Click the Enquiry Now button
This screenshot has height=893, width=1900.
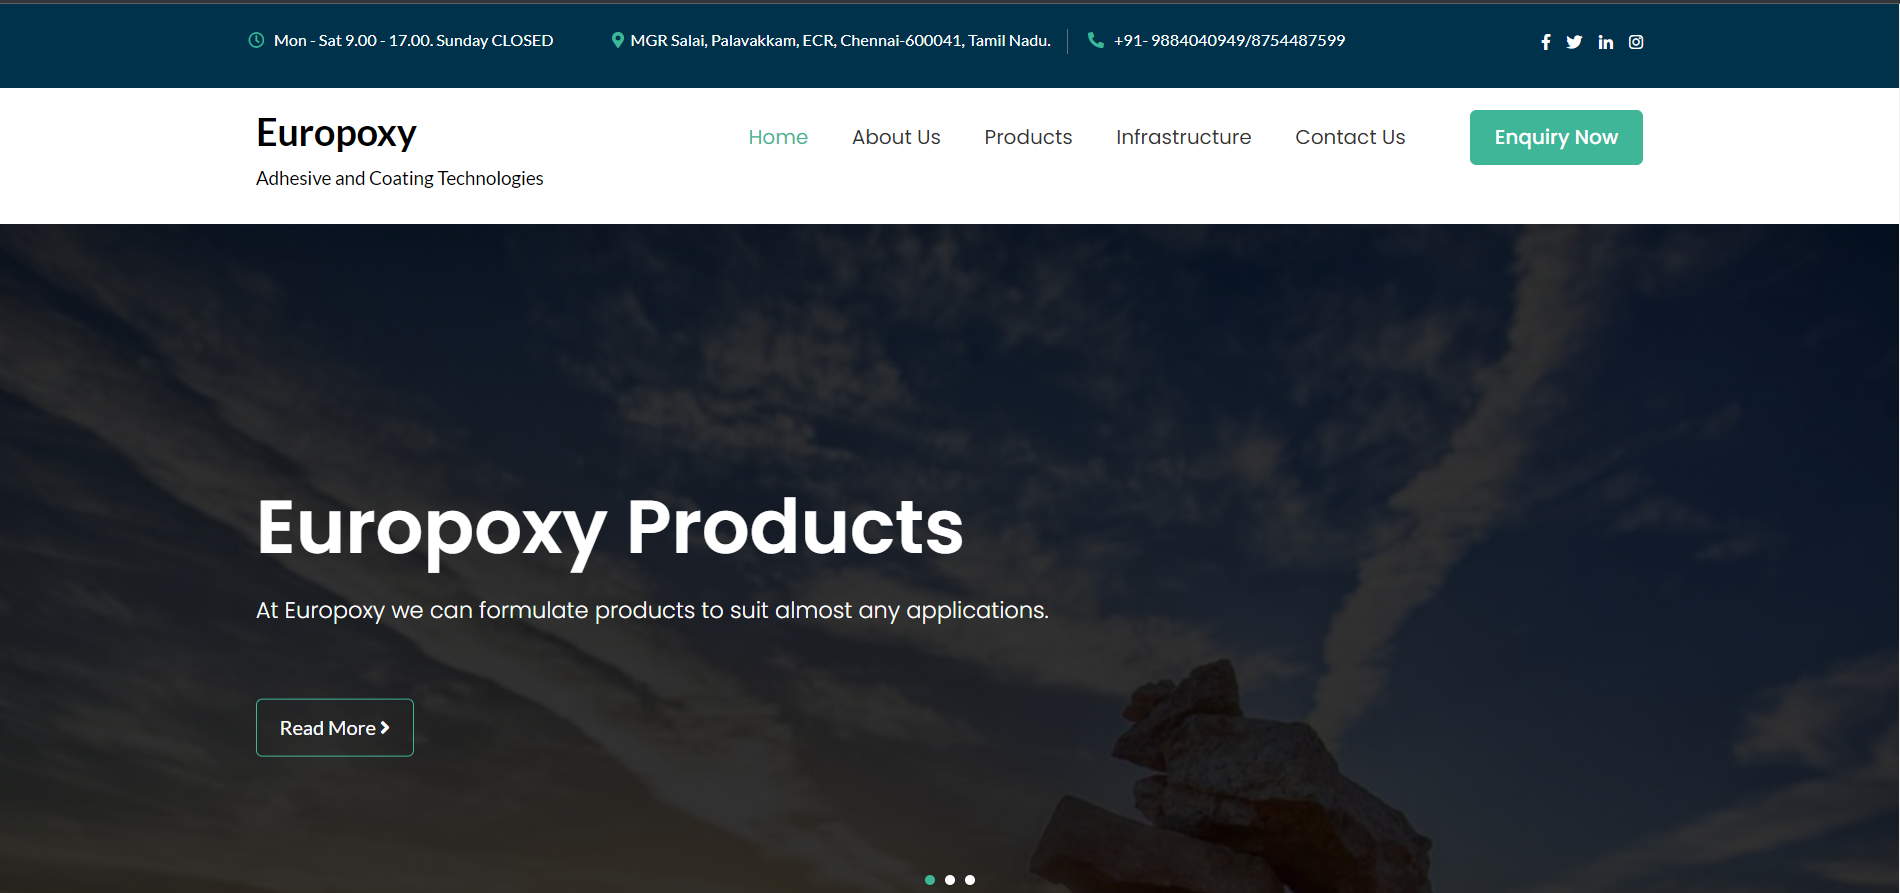1556,137
